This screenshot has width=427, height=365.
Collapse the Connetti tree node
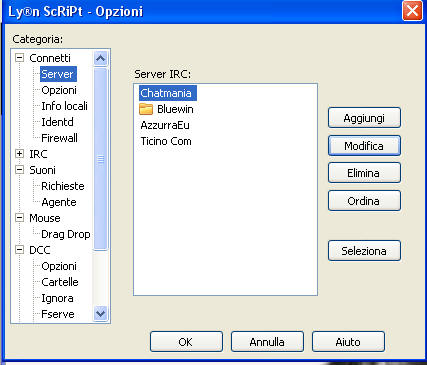point(20,58)
